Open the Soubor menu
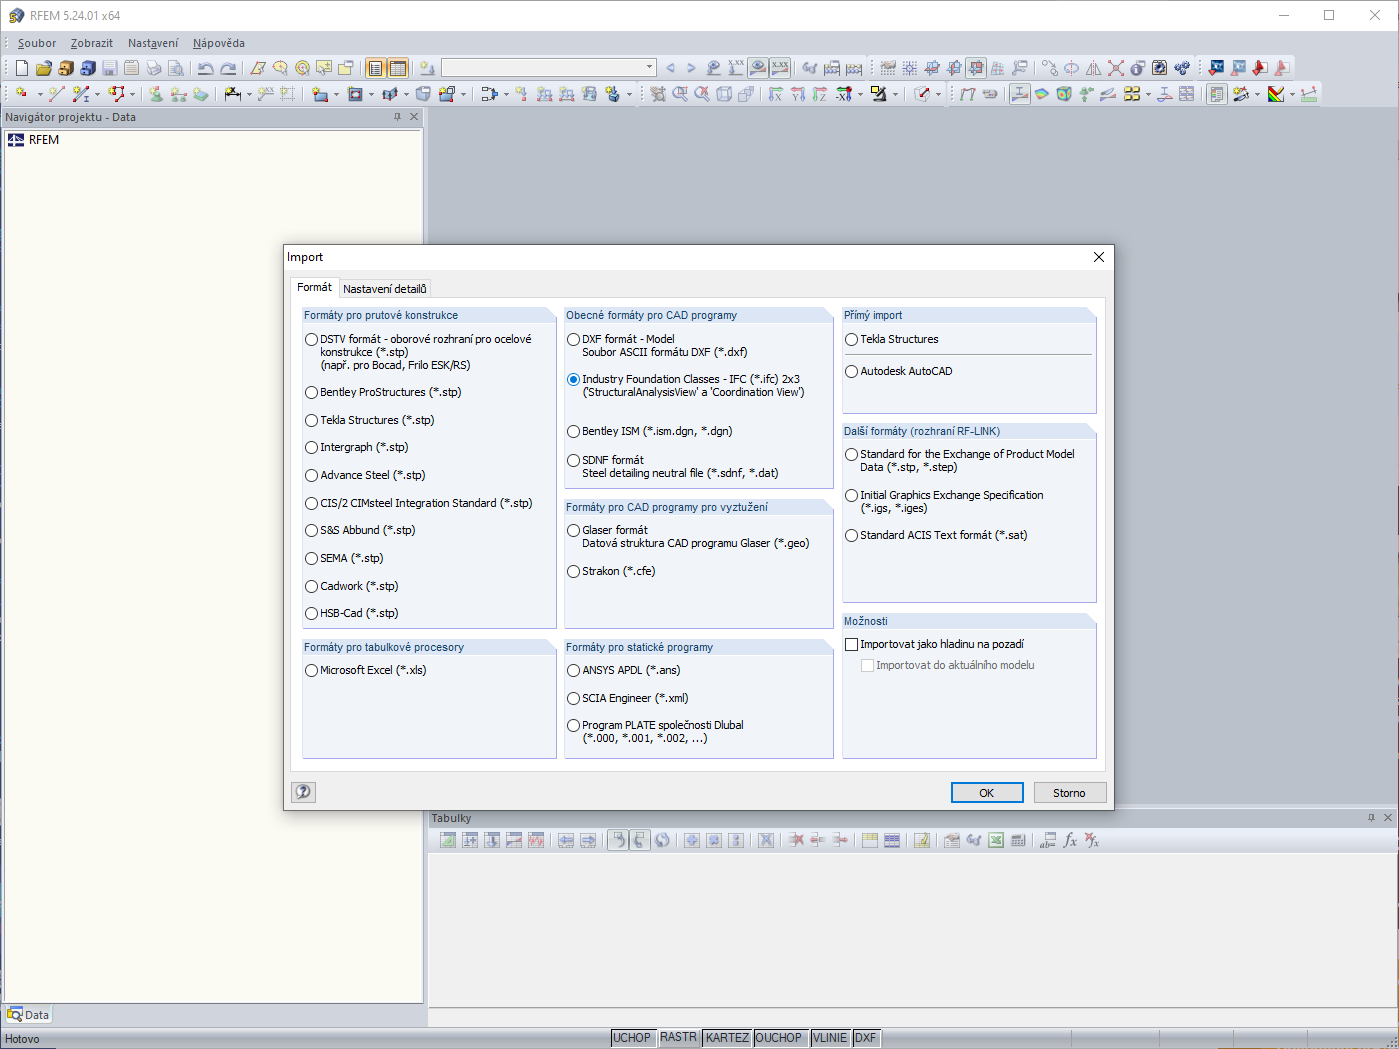Screen dimensions: 1399x1049 point(36,43)
